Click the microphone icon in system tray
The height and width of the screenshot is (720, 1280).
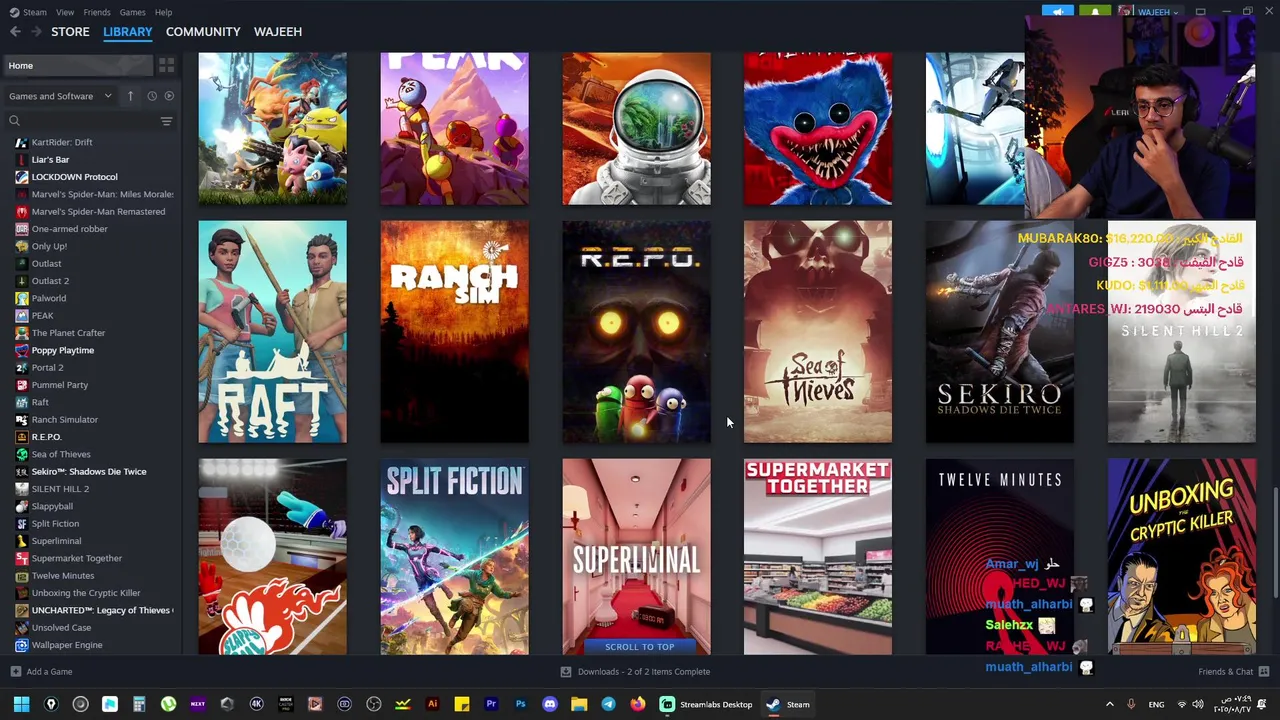pos(1131,705)
